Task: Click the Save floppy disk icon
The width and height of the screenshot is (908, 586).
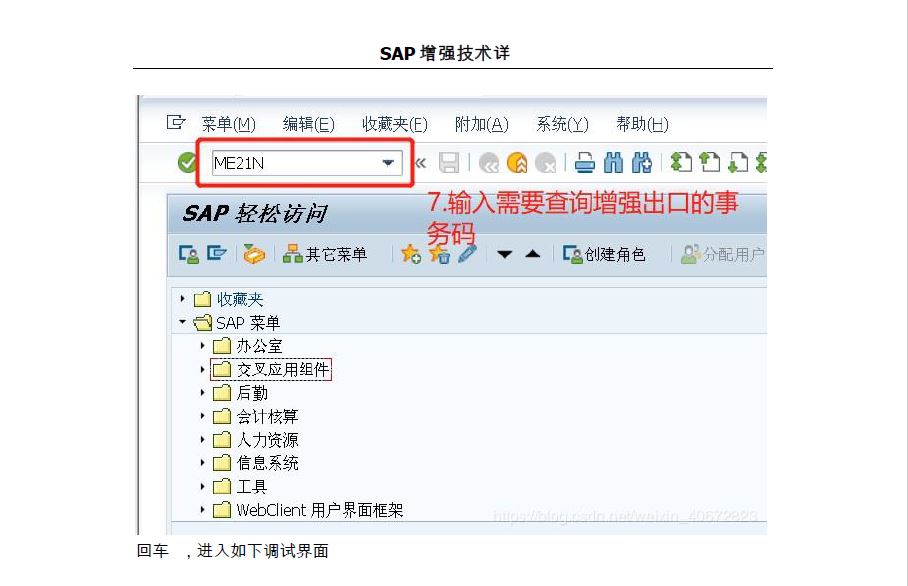Action: click(449, 163)
